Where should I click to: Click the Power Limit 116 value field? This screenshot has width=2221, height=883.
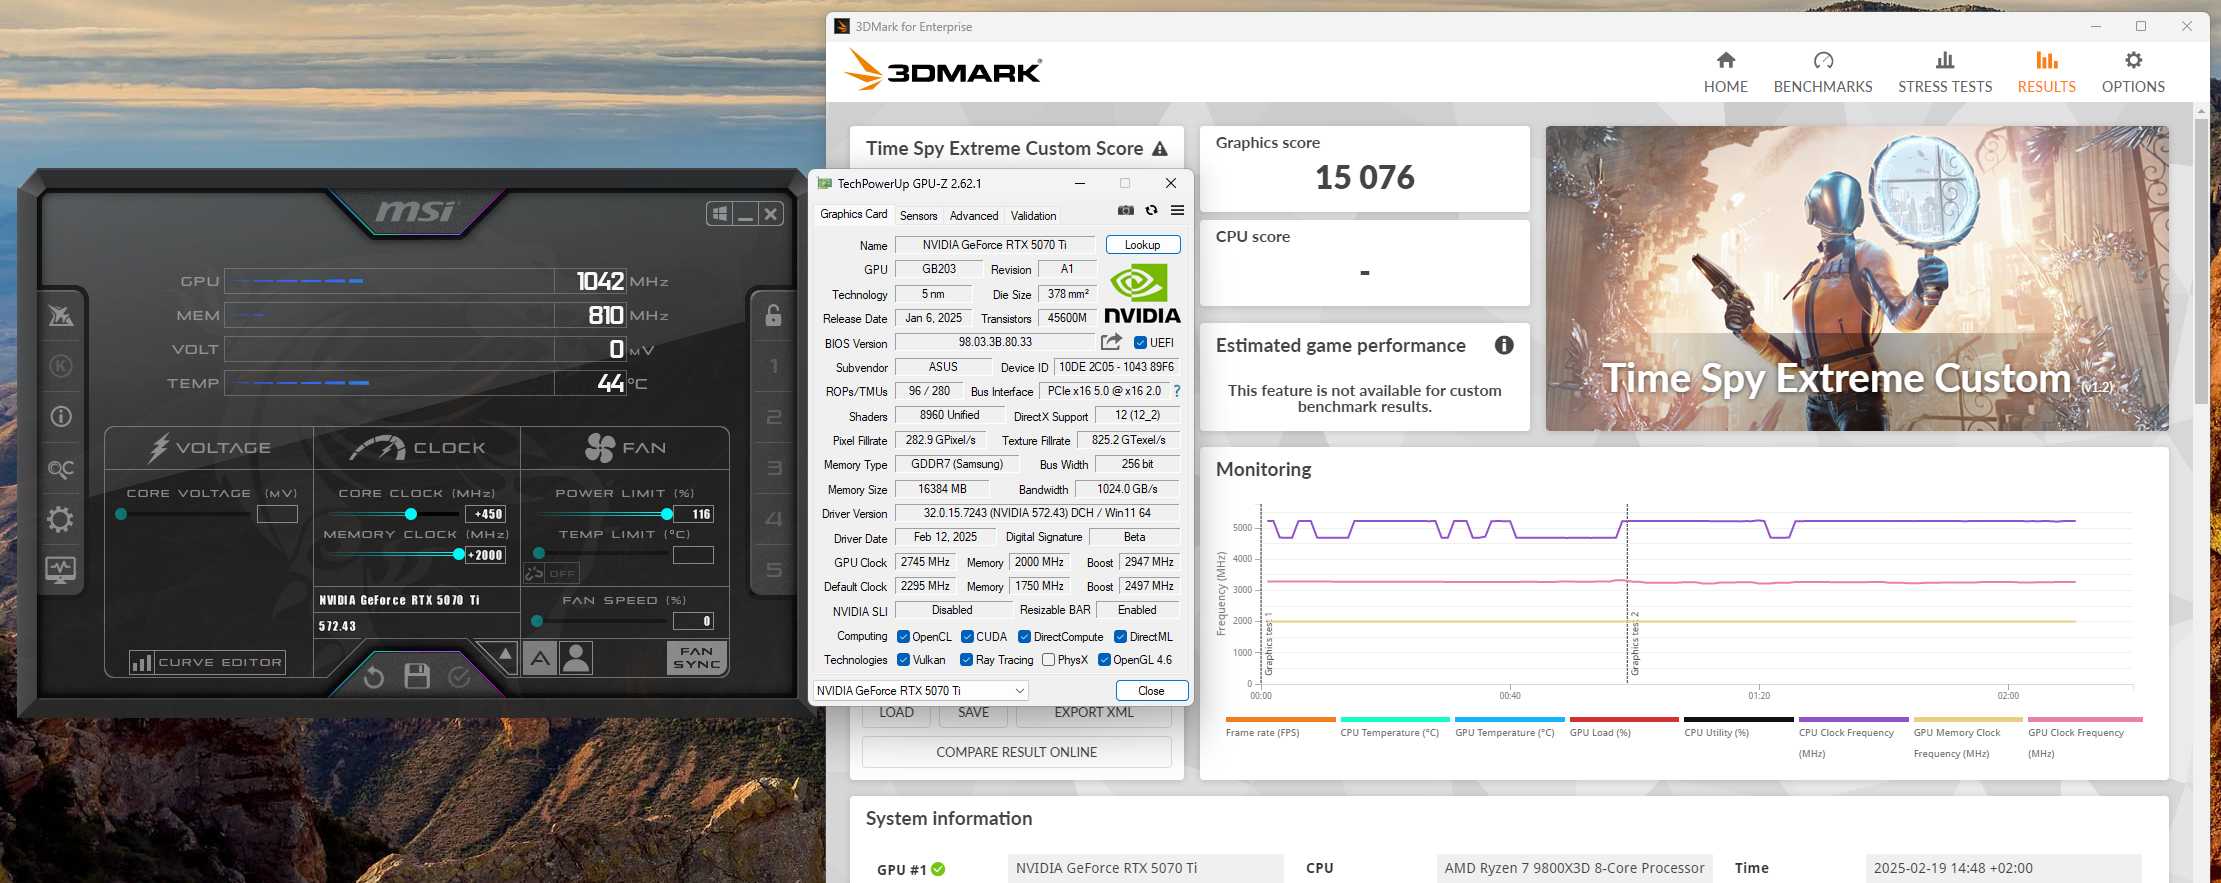tap(694, 514)
